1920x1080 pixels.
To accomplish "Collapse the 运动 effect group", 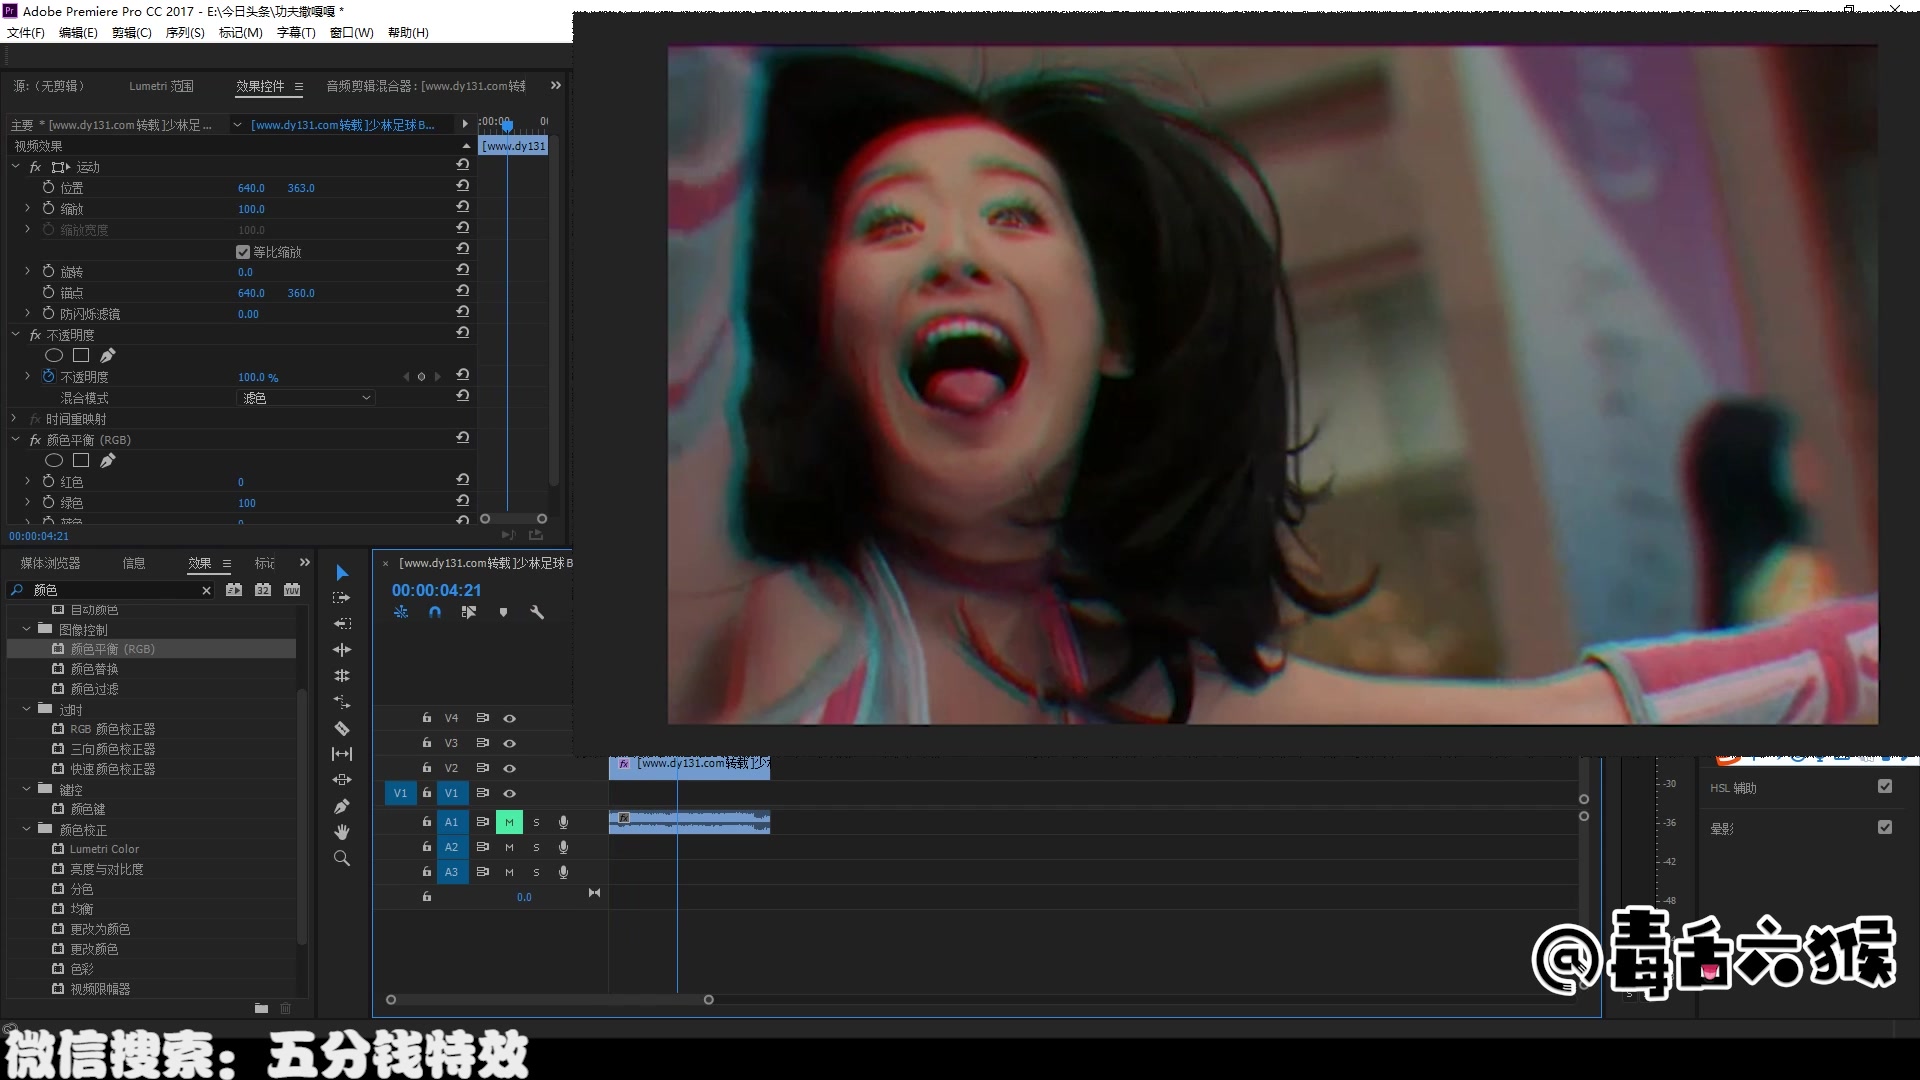I will pos(15,166).
